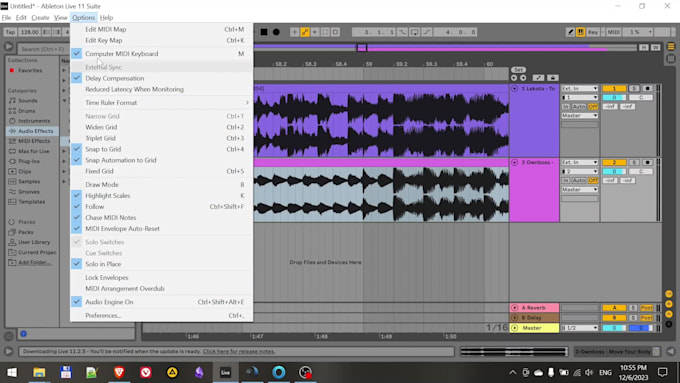Select Grooves category in browser
680x383 pixels.
coord(29,192)
